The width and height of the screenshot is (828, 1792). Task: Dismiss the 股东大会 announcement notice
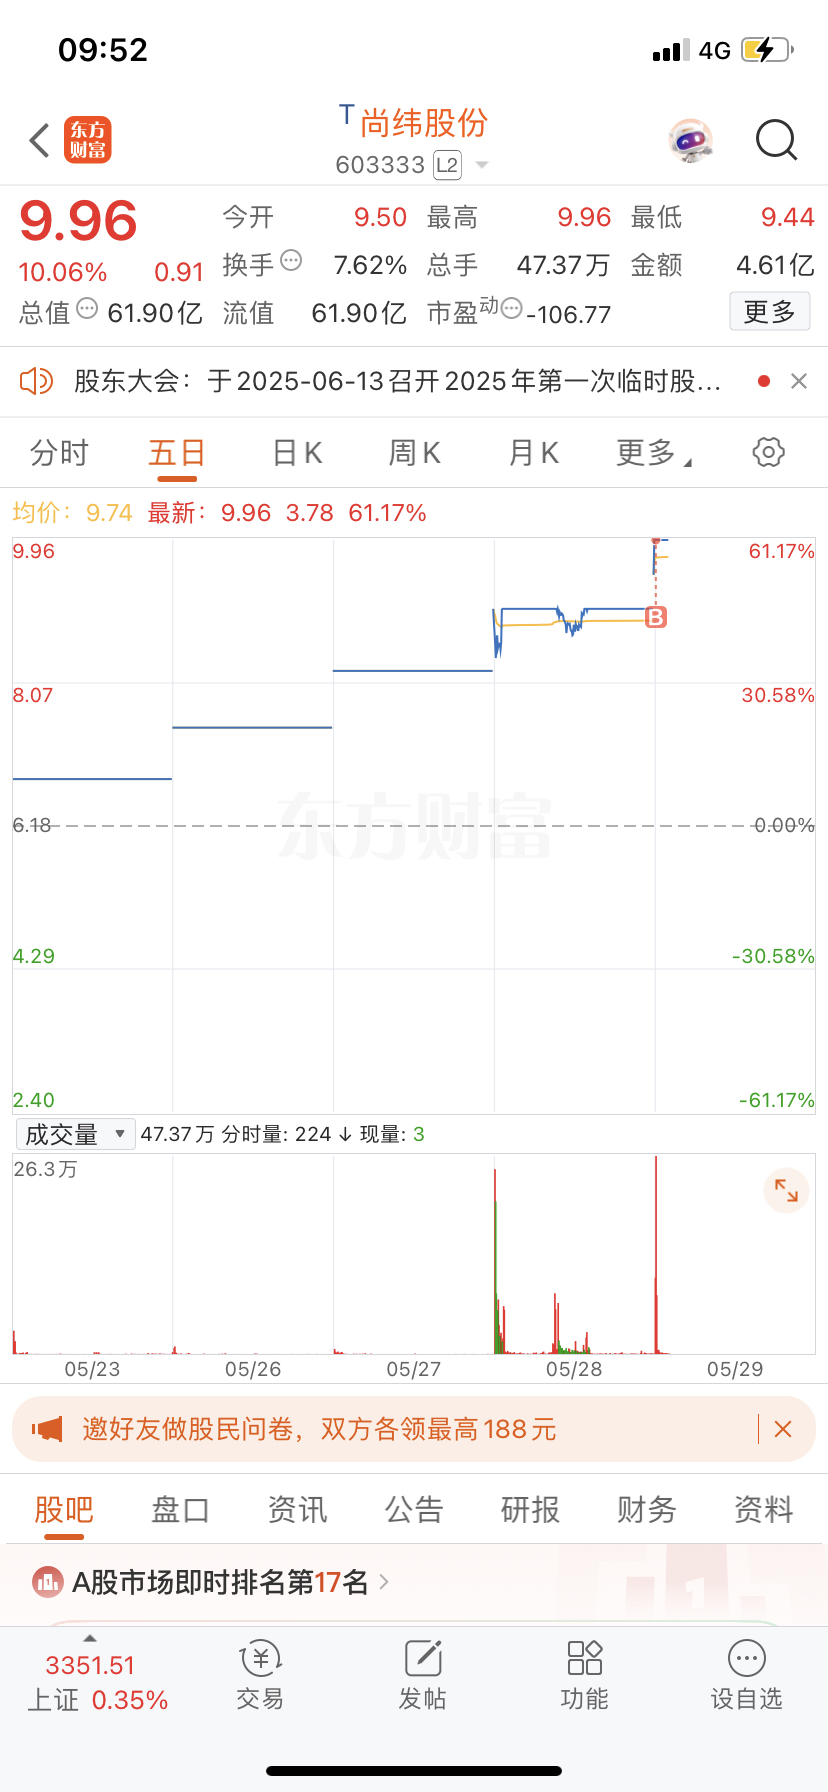coord(799,381)
